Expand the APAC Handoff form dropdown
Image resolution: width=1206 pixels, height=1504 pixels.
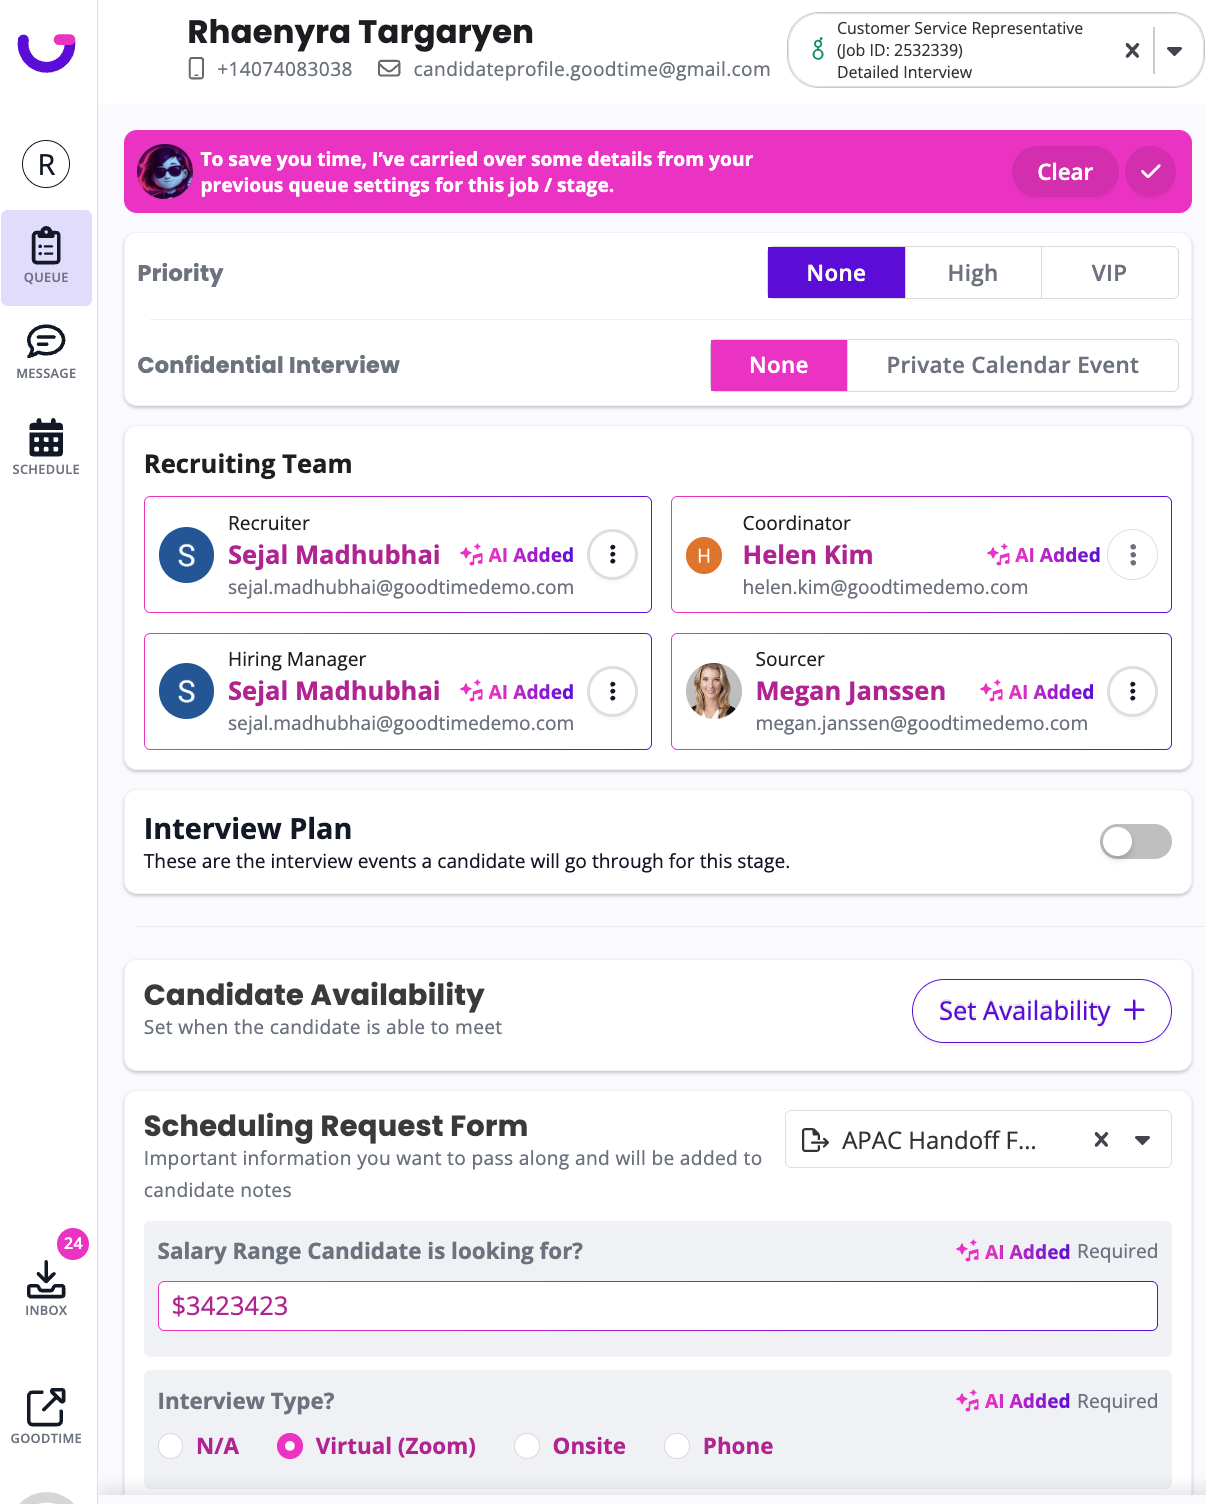tap(1142, 1140)
